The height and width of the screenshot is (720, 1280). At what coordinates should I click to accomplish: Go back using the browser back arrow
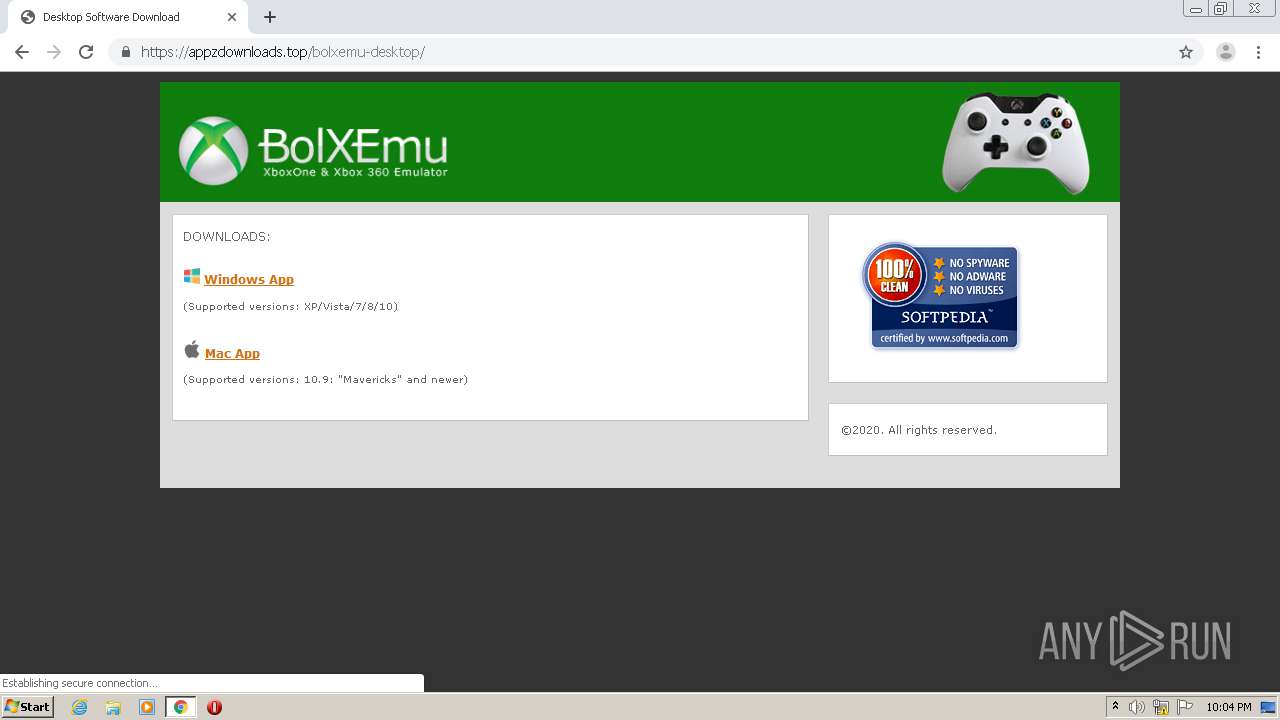[x=22, y=52]
